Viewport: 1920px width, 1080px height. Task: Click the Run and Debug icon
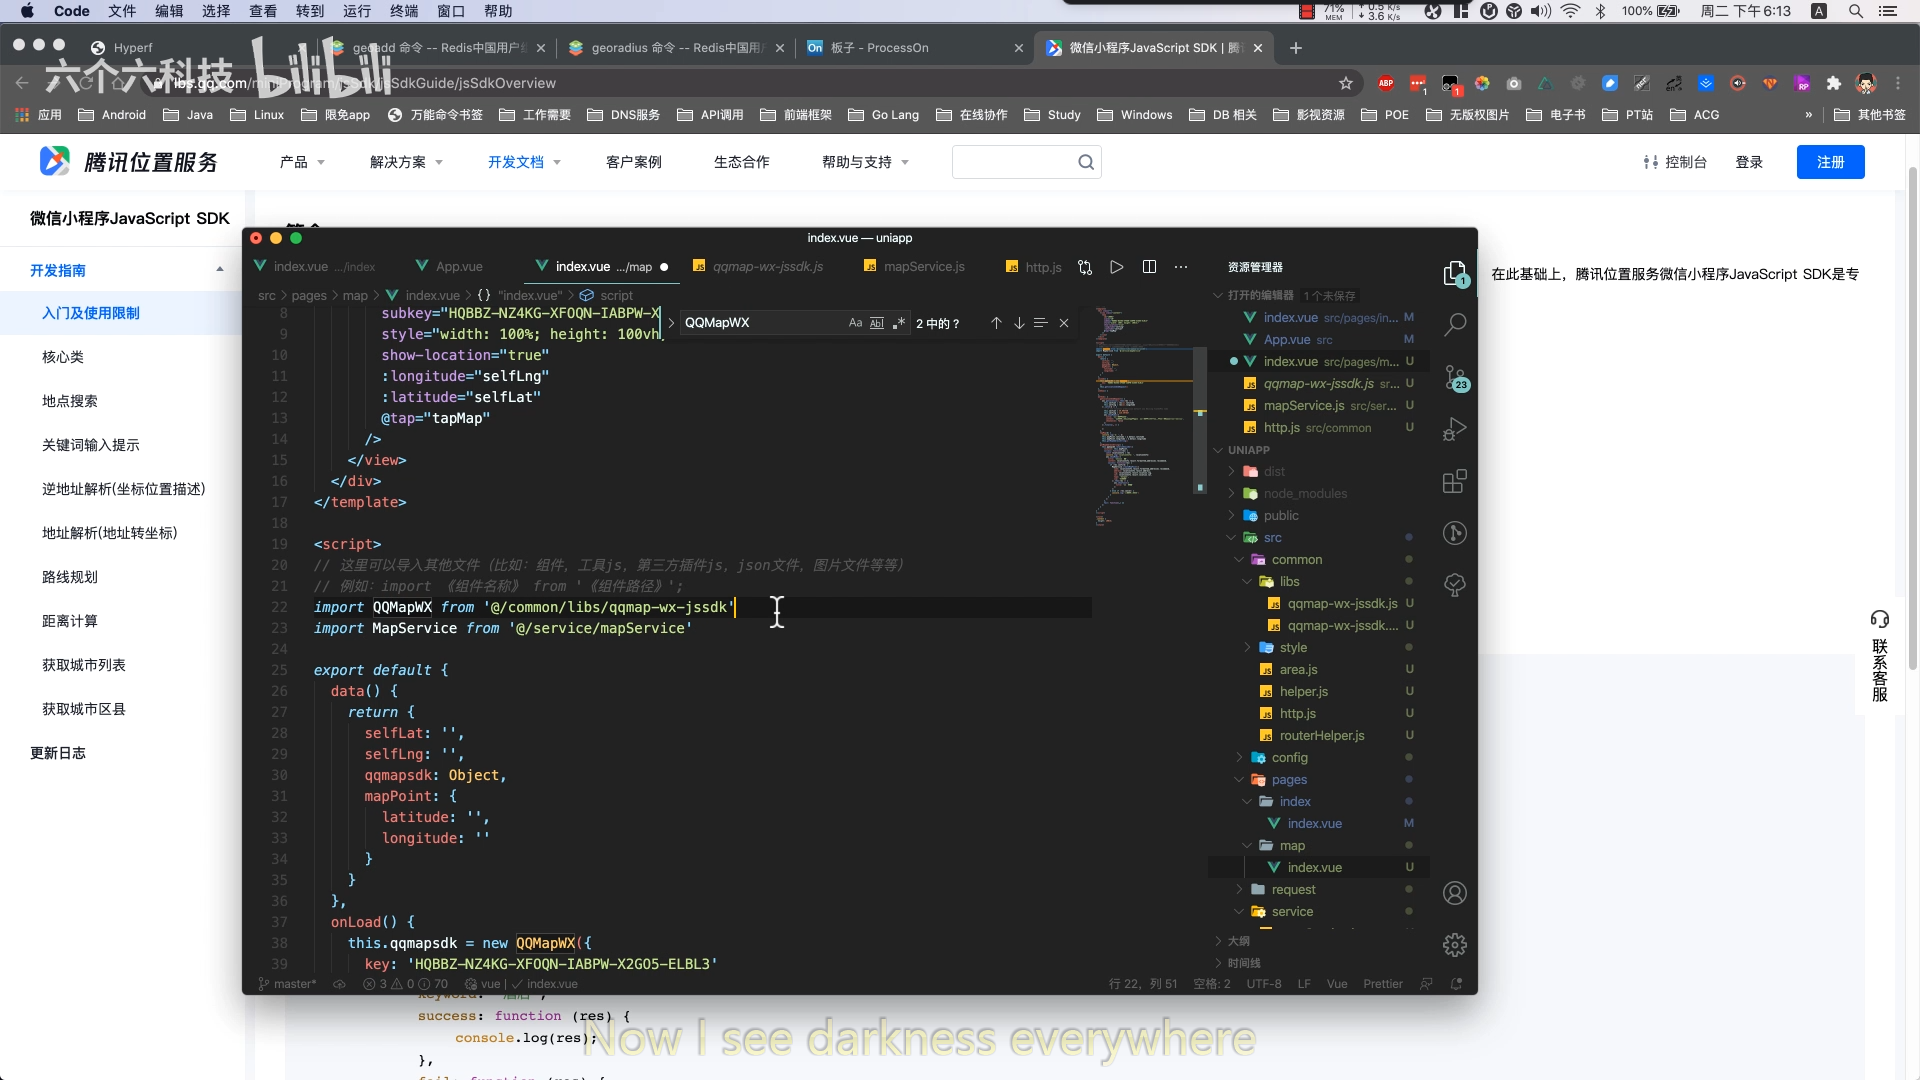coord(1456,430)
